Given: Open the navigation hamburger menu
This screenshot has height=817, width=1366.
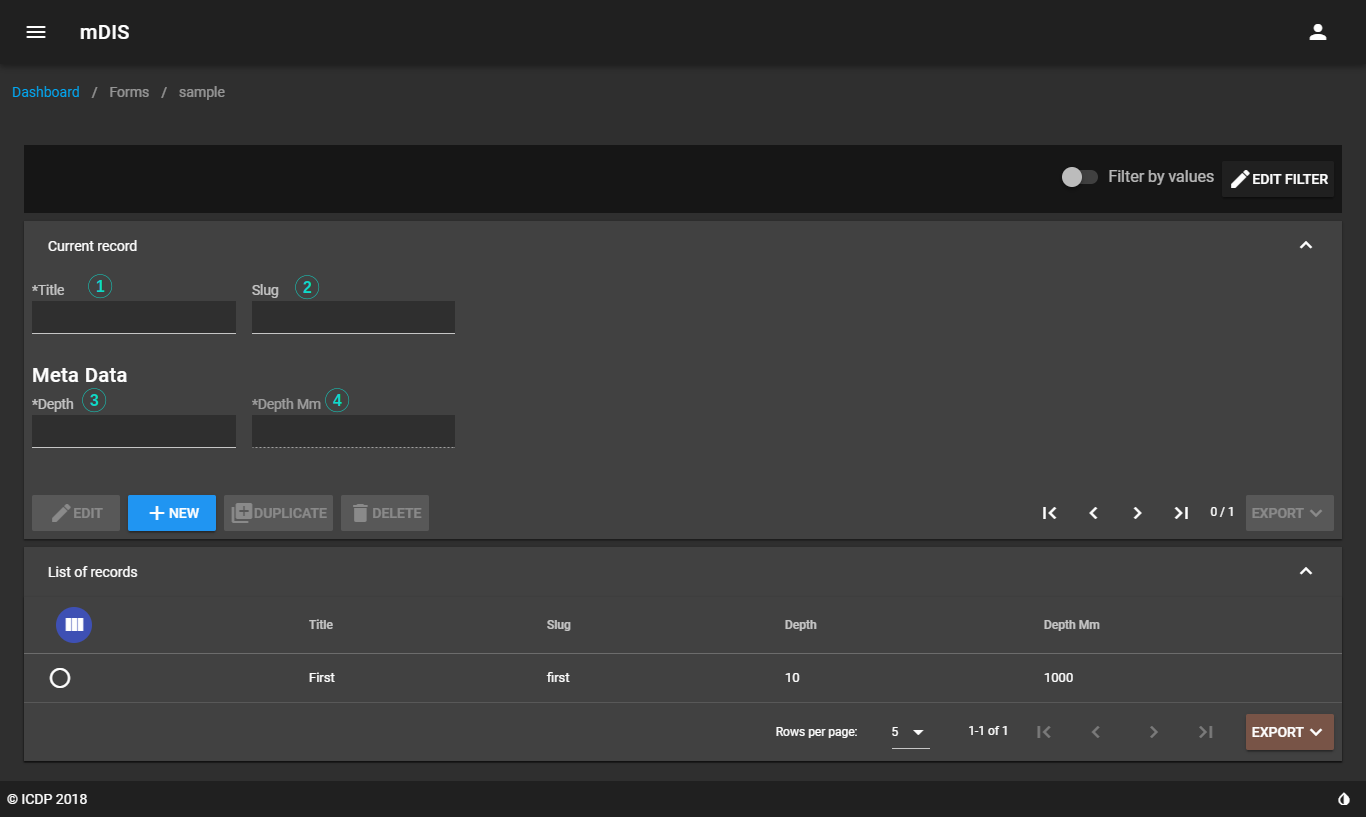Looking at the screenshot, I should tap(36, 31).
